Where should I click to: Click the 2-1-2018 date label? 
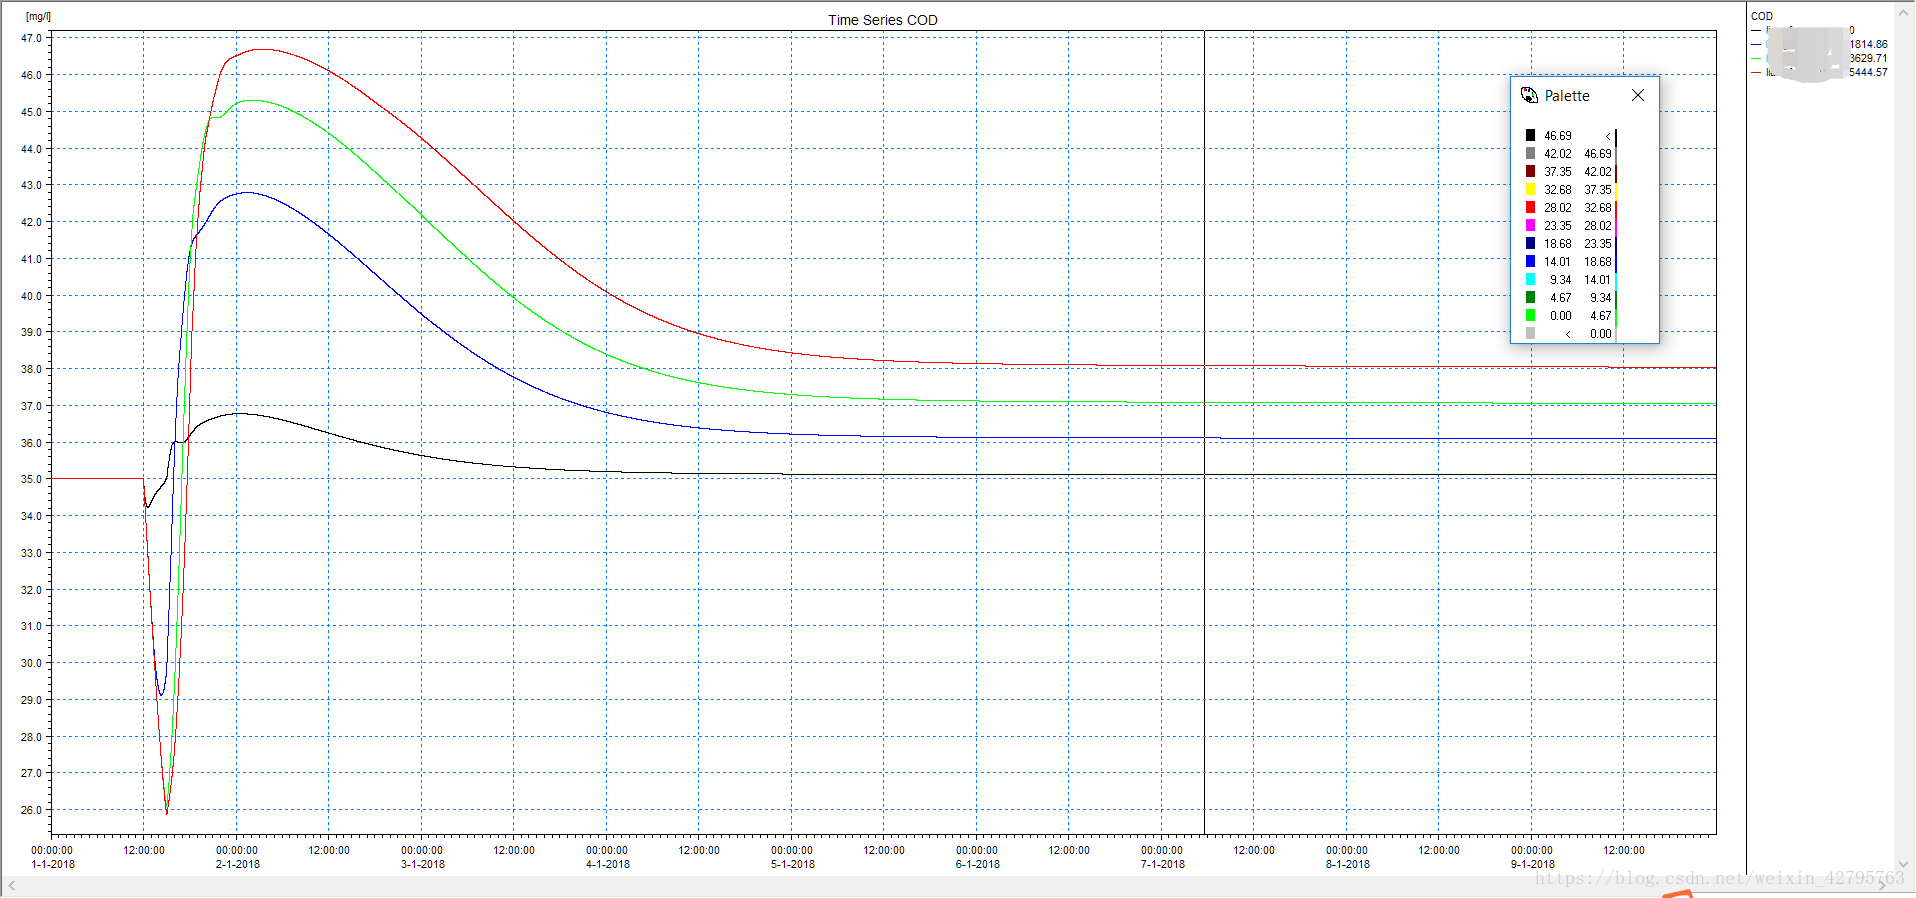[238, 864]
